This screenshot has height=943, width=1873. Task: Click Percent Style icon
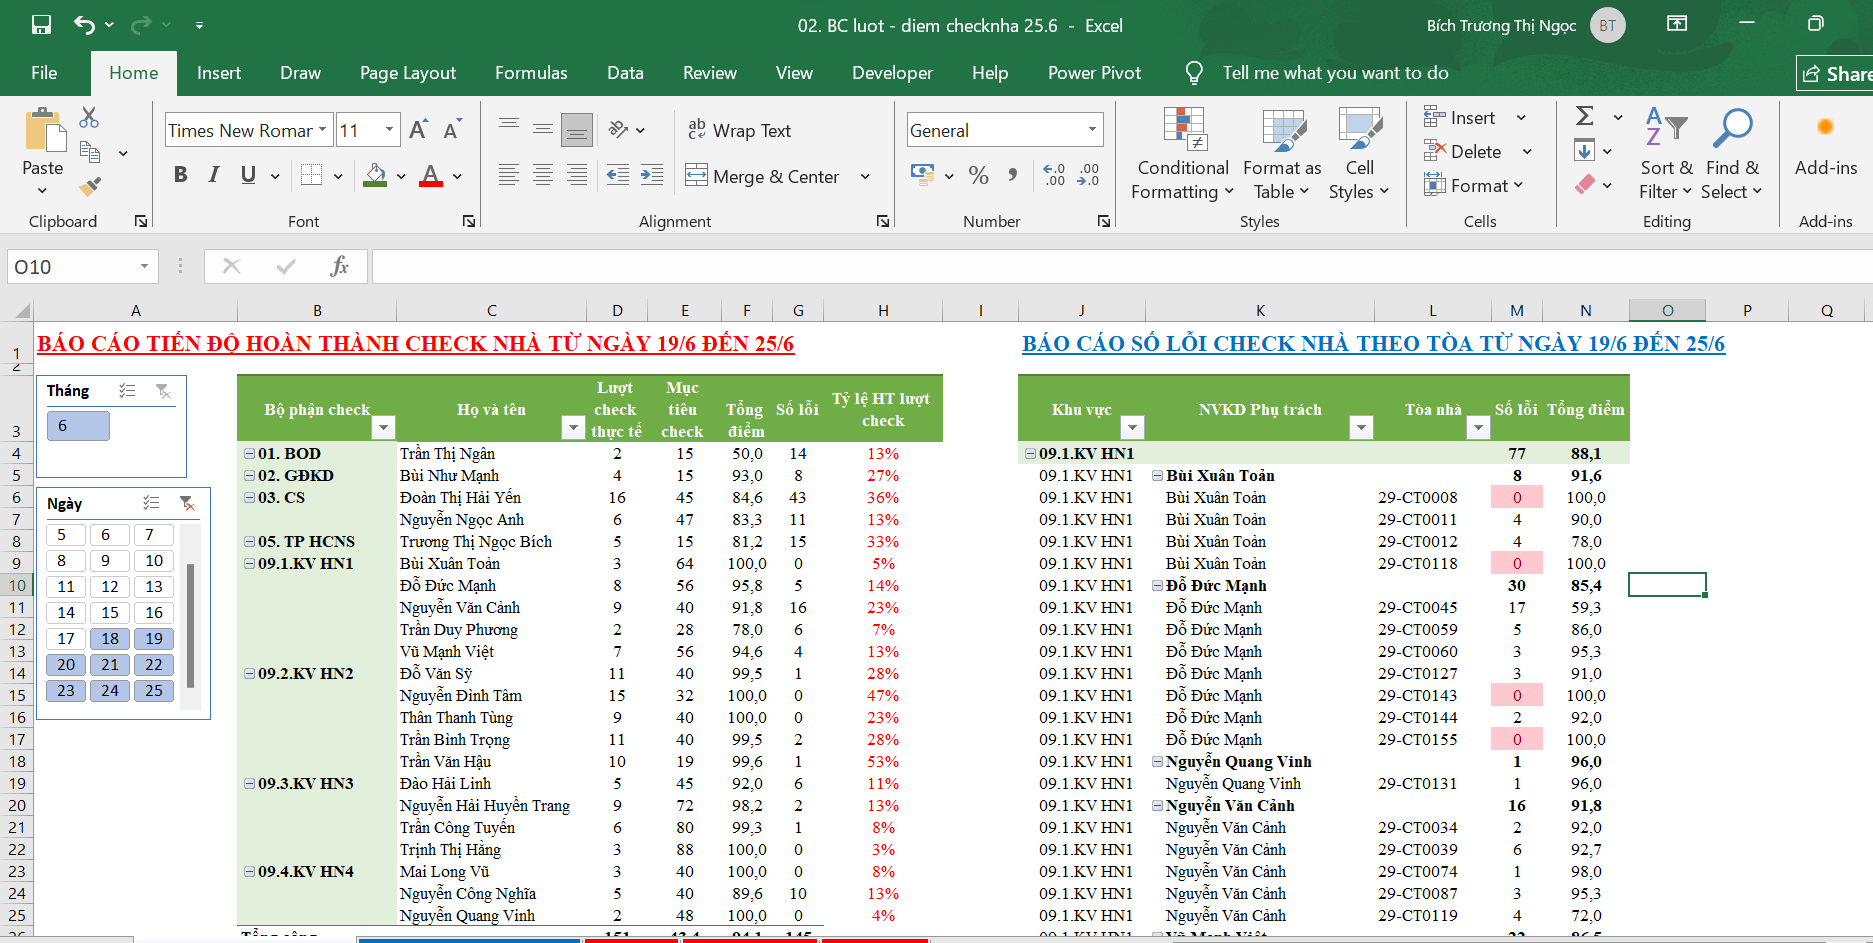pyautogui.click(x=979, y=176)
